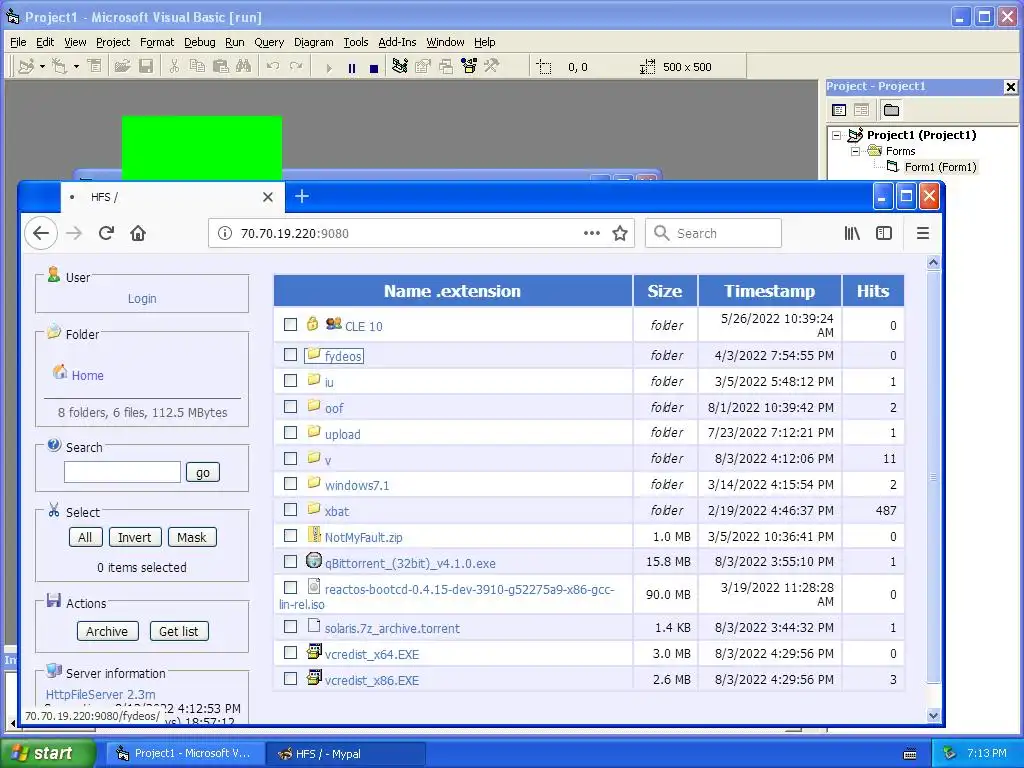1024x768 pixels.
Task: Open the File menu
Action: [18, 42]
